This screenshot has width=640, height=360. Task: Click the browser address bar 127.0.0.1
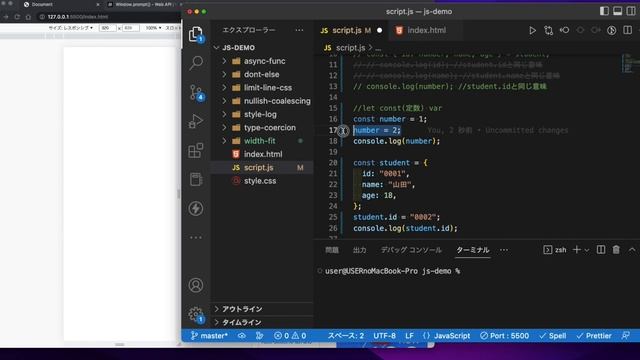(78, 17)
